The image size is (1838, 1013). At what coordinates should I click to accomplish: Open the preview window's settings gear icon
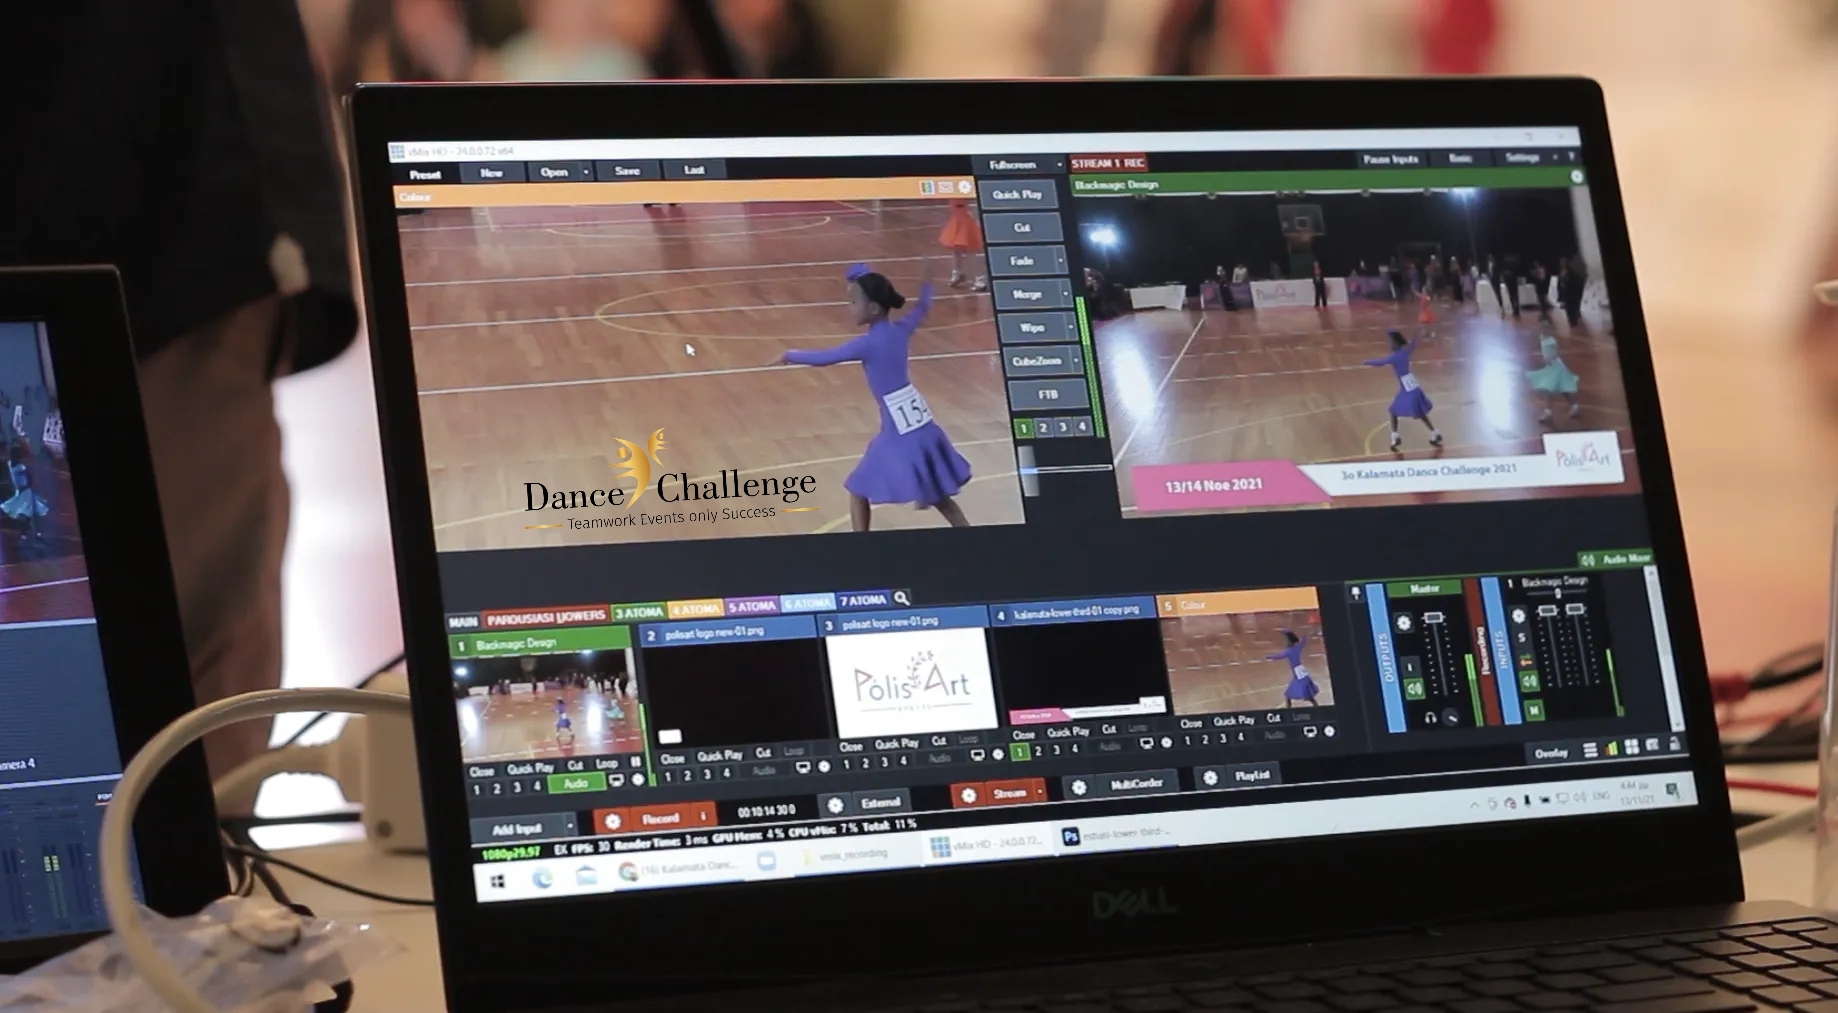coord(965,187)
